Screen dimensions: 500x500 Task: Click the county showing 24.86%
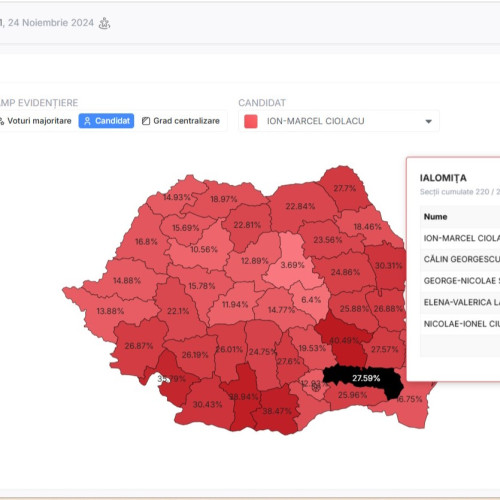point(345,272)
